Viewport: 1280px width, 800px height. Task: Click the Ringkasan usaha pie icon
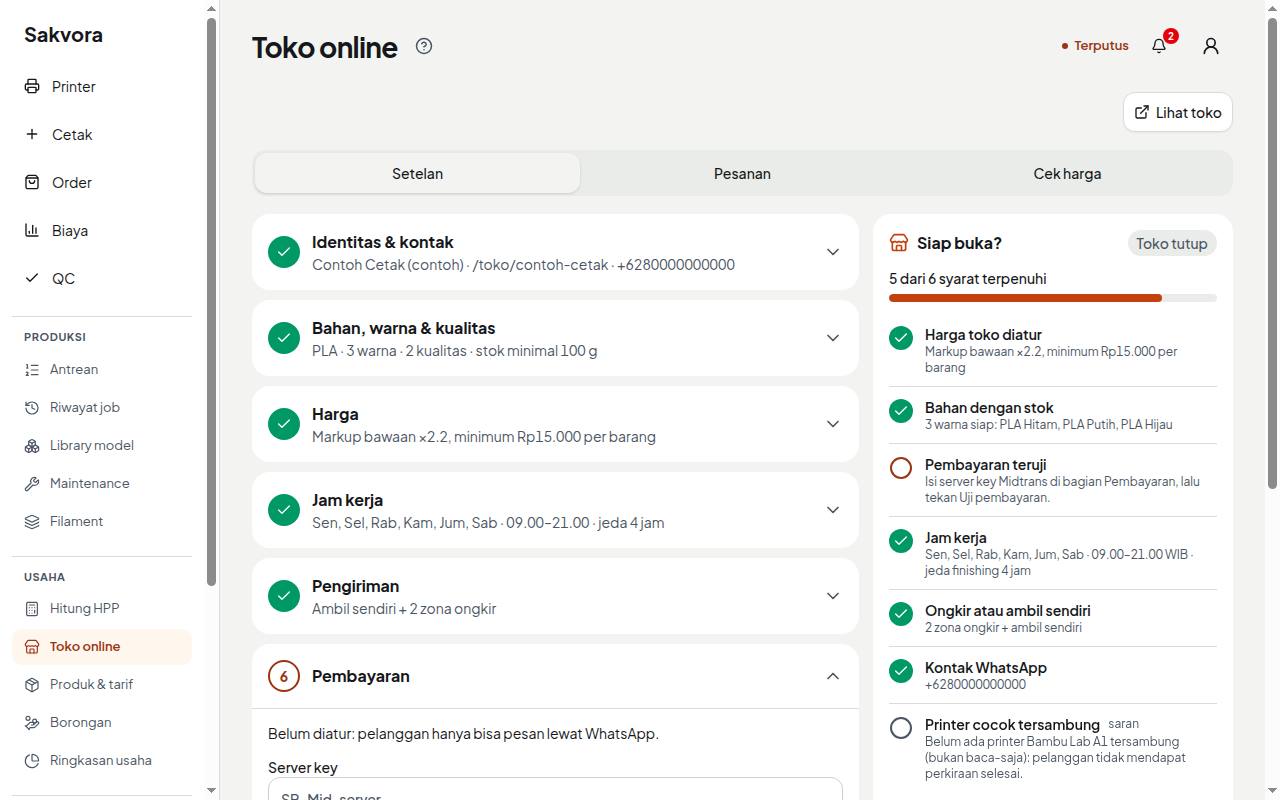32,761
